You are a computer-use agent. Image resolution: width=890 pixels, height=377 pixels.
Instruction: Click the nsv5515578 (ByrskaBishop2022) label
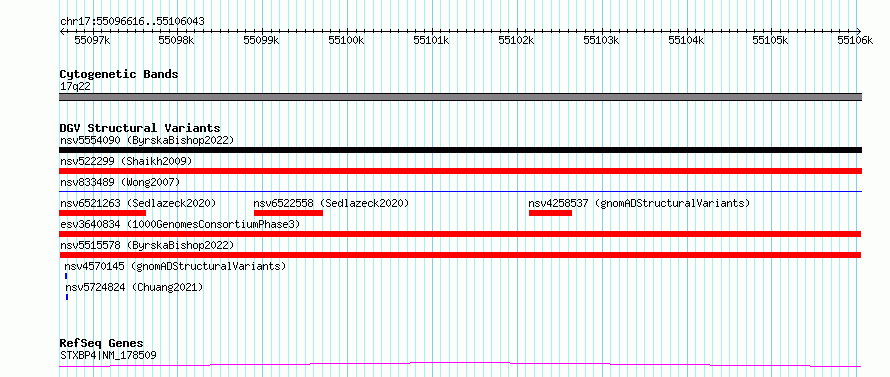(x=147, y=245)
